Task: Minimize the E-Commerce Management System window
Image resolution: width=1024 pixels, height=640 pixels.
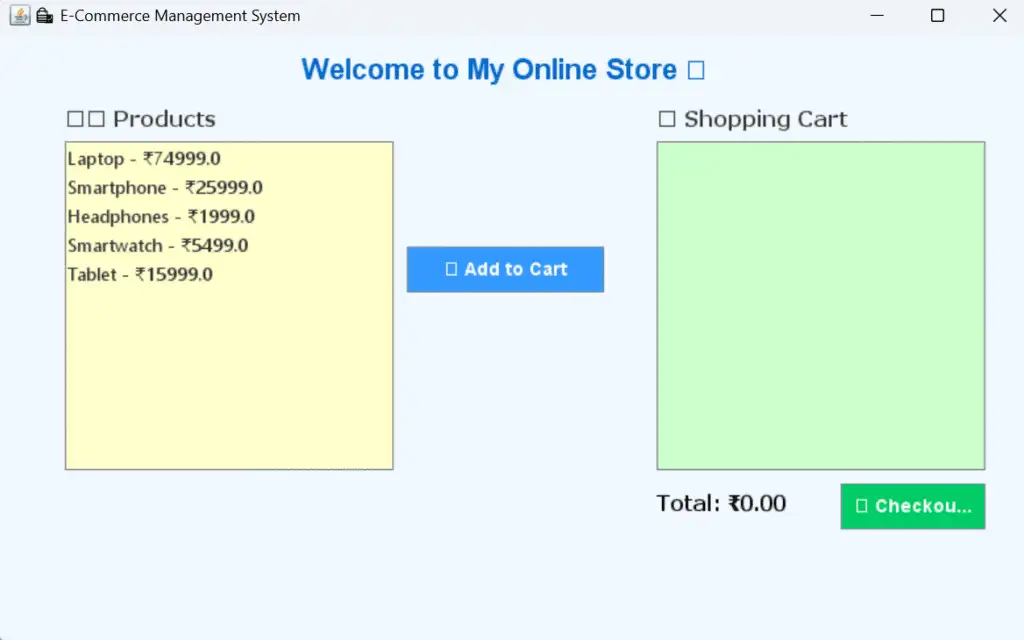Action: pyautogui.click(x=876, y=15)
